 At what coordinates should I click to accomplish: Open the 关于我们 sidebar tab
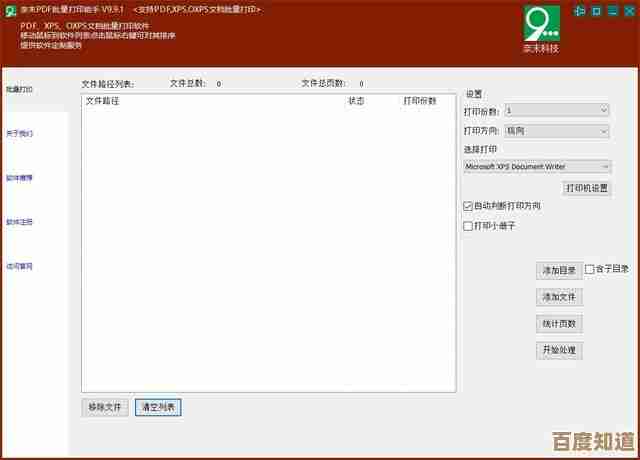[20, 133]
